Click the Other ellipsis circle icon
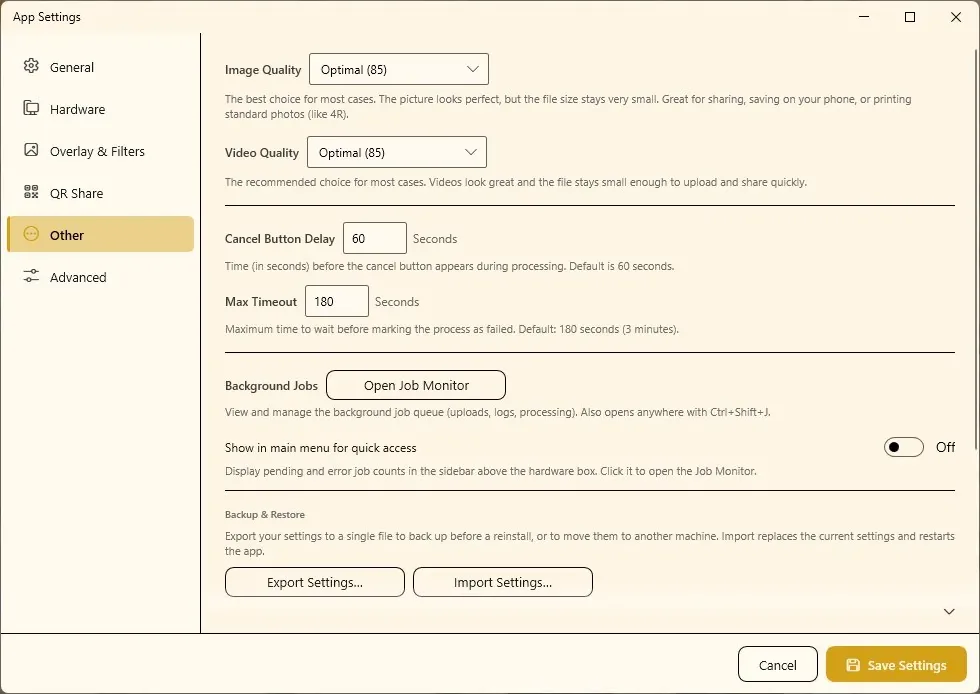This screenshot has height=694, width=980. (x=31, y=234)
